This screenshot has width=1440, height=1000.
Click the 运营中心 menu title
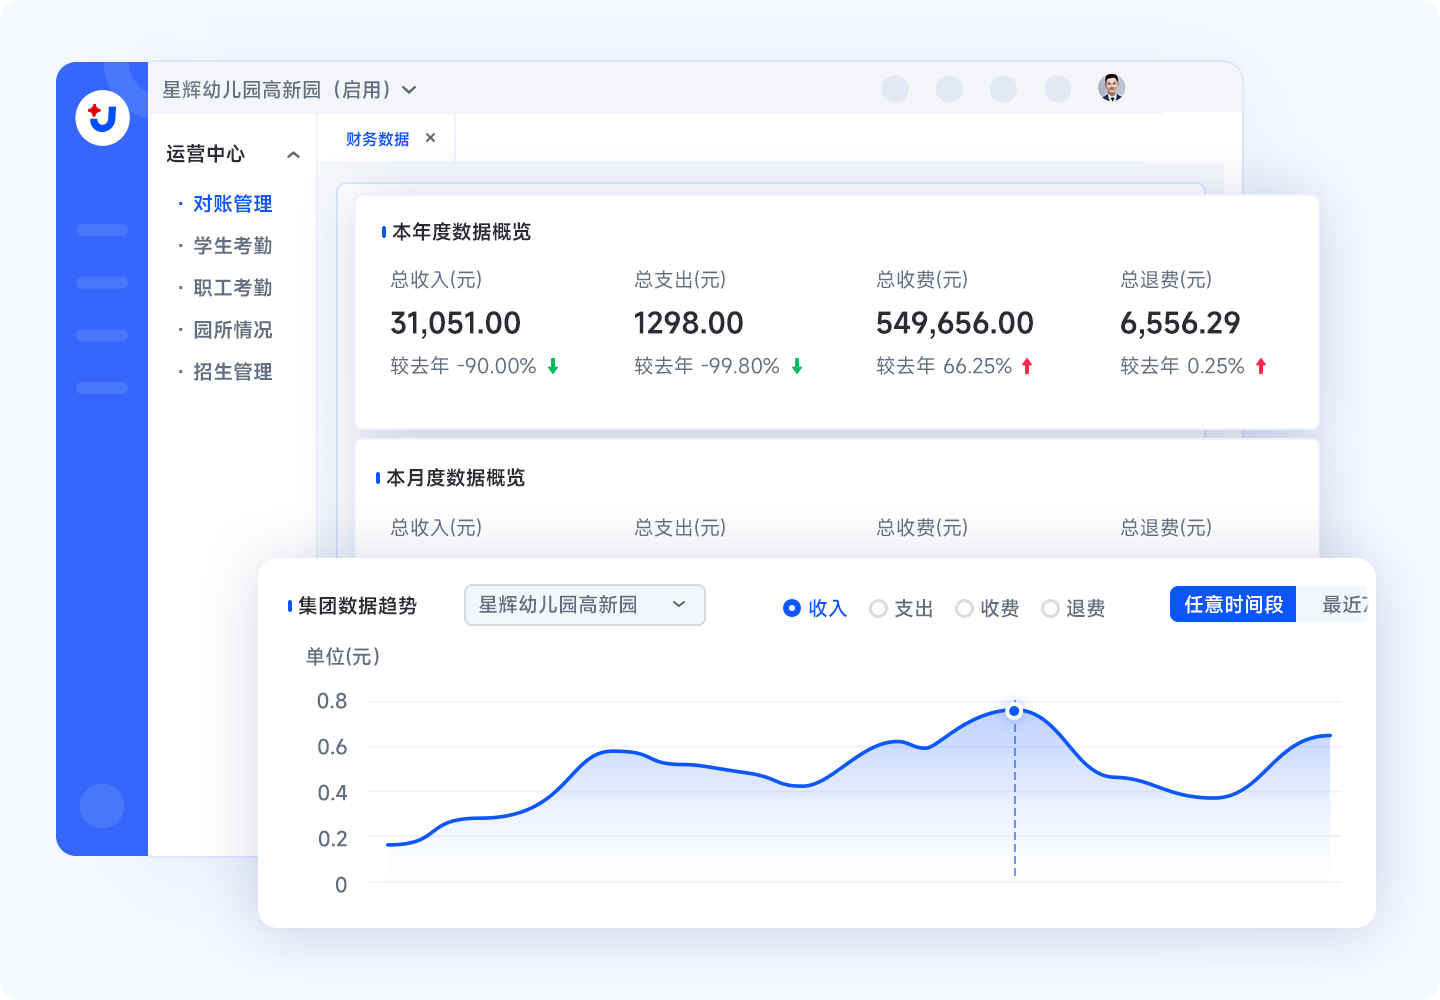pos(205,154)
